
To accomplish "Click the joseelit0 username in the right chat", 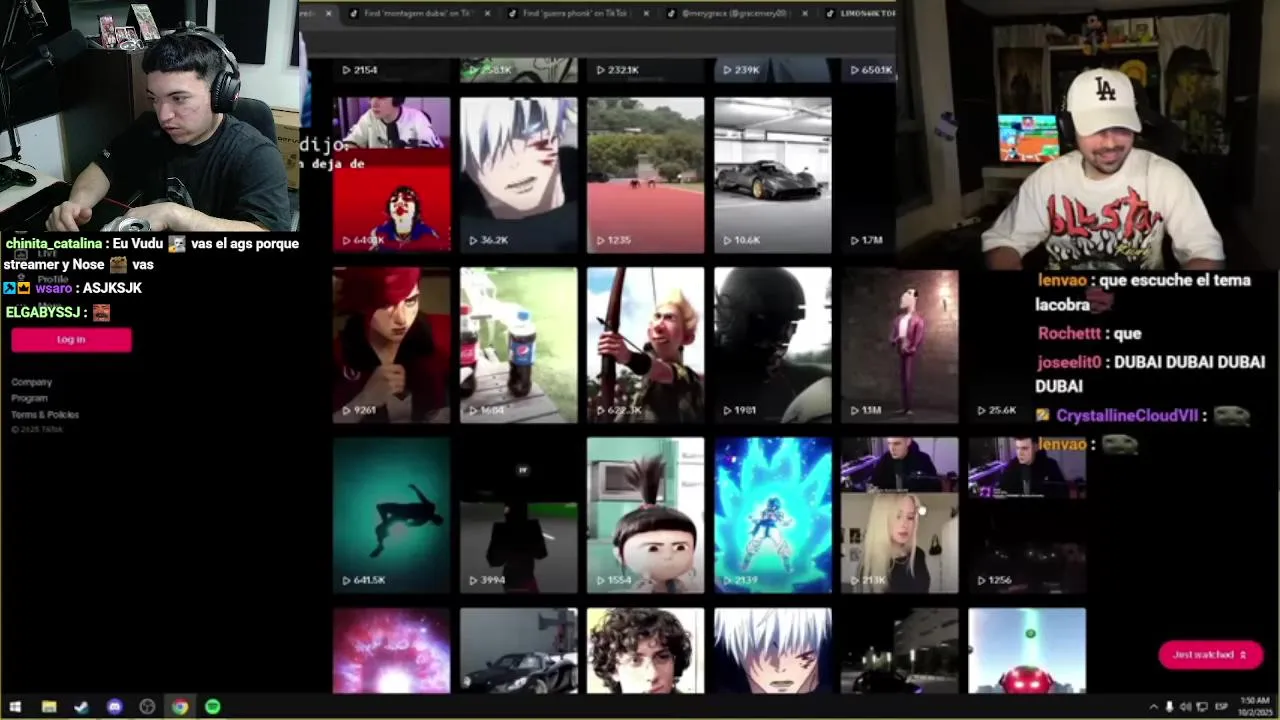I will 1069,362.
